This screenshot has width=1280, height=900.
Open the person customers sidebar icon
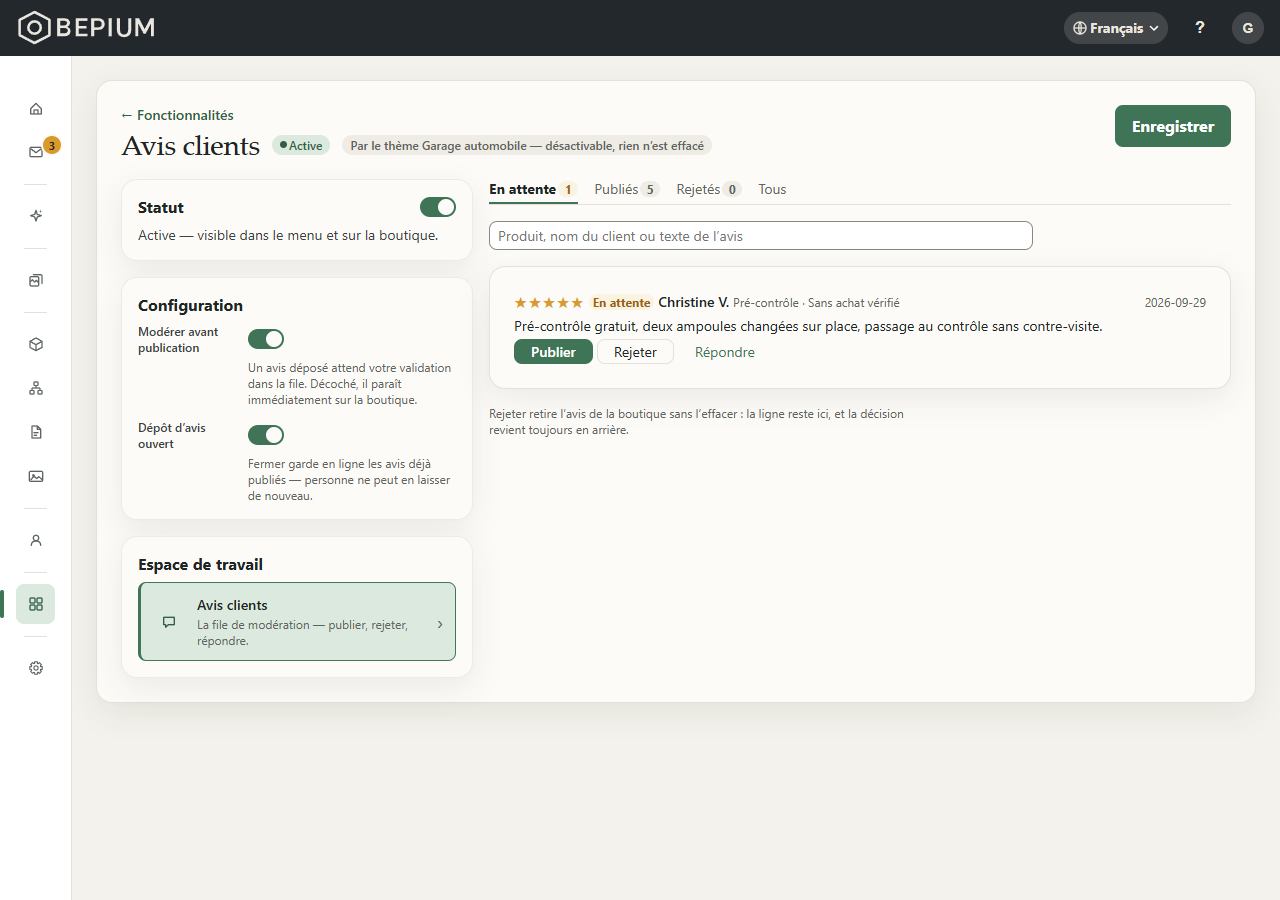[x=36, y=540]
